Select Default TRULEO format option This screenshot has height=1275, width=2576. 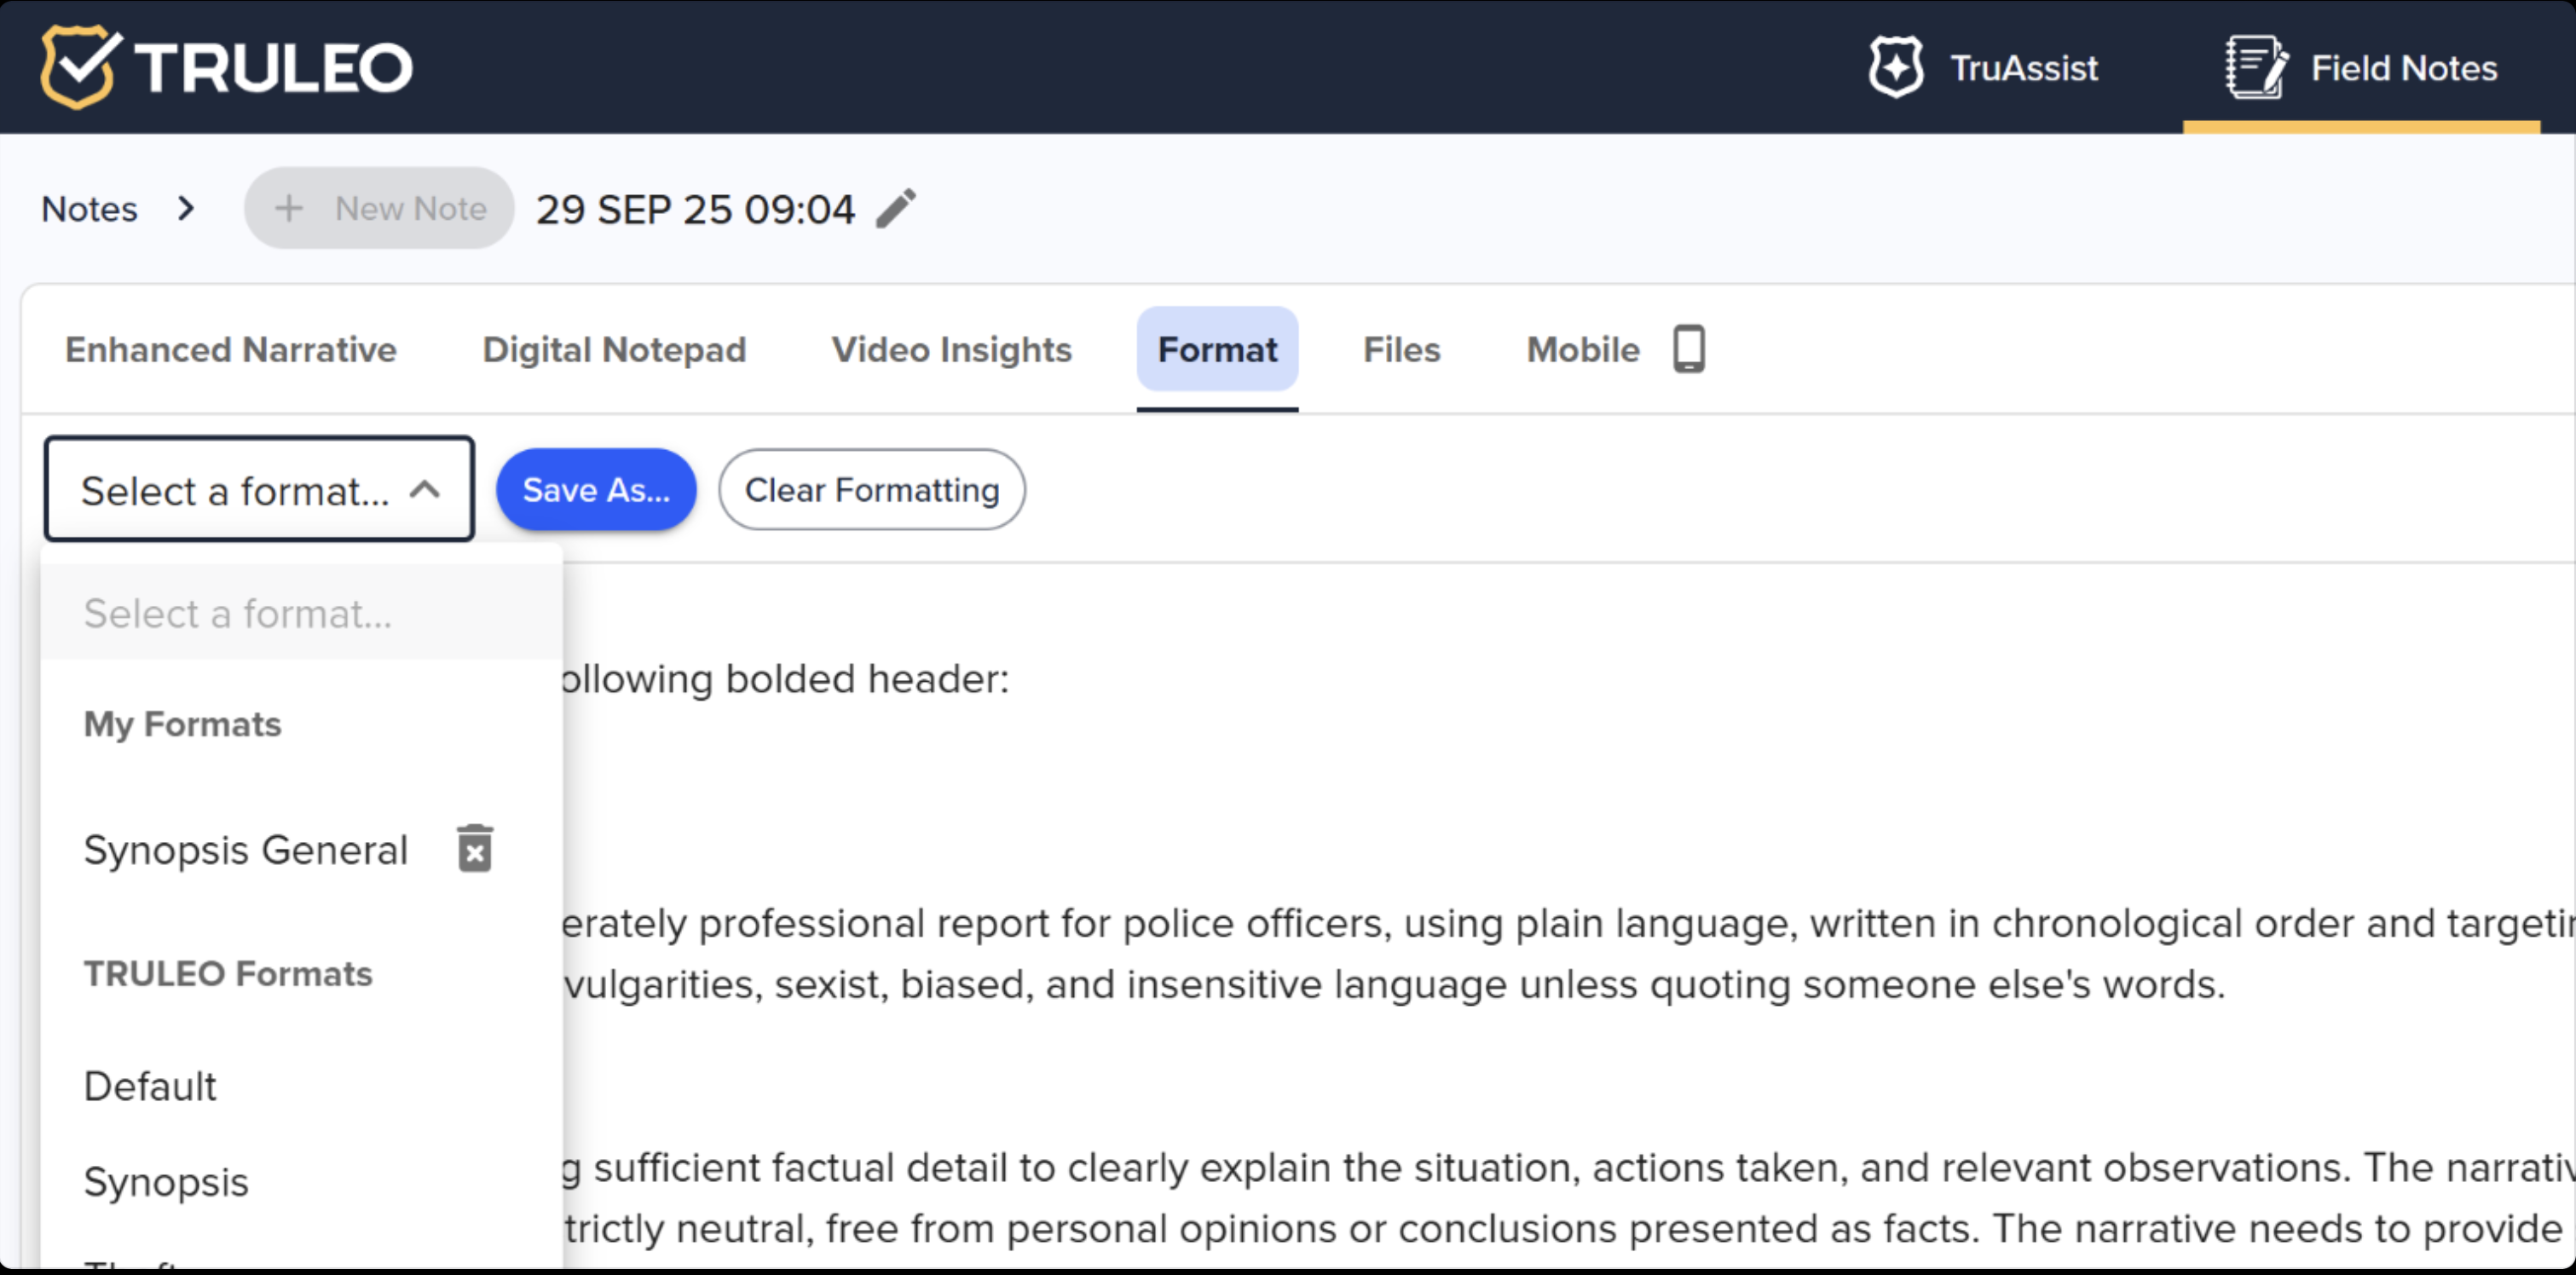150,1085
